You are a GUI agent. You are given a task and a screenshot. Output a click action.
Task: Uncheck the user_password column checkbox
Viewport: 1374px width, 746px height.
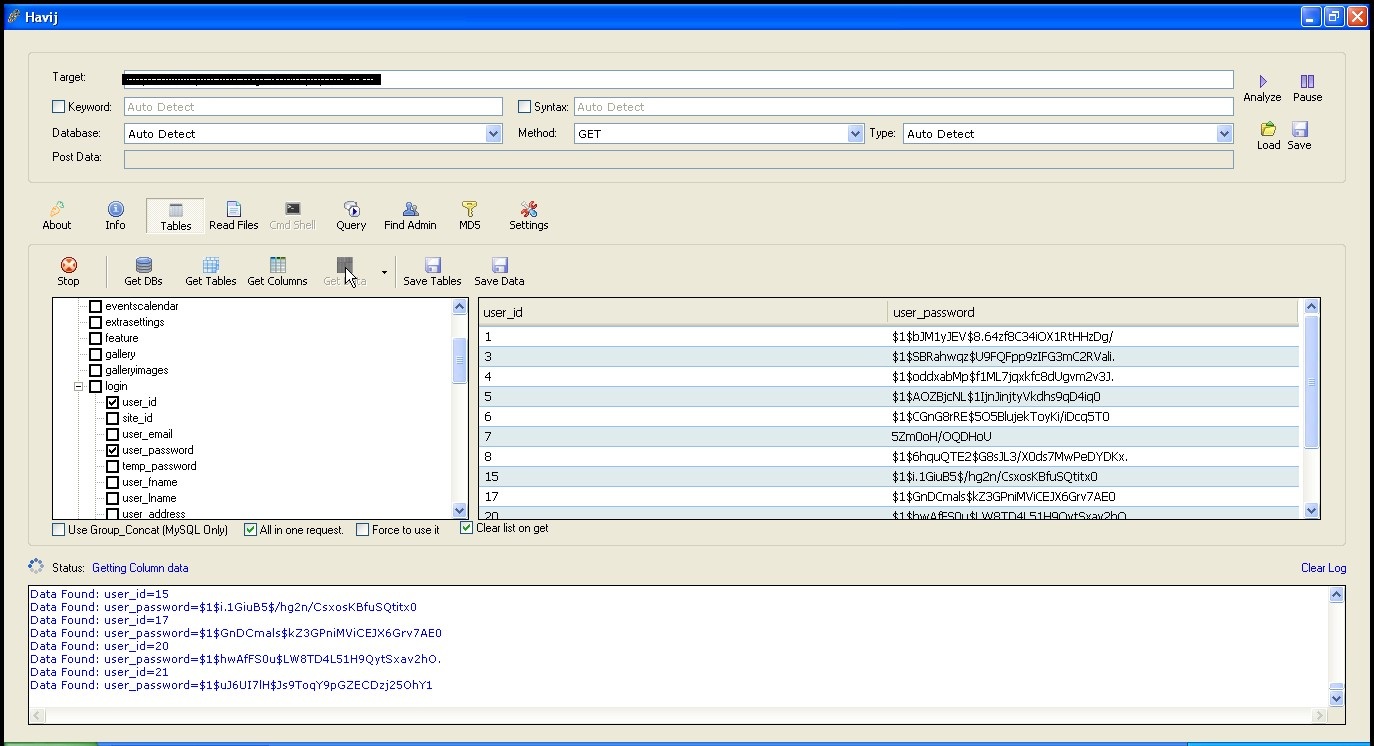click(x=112, y=450)
